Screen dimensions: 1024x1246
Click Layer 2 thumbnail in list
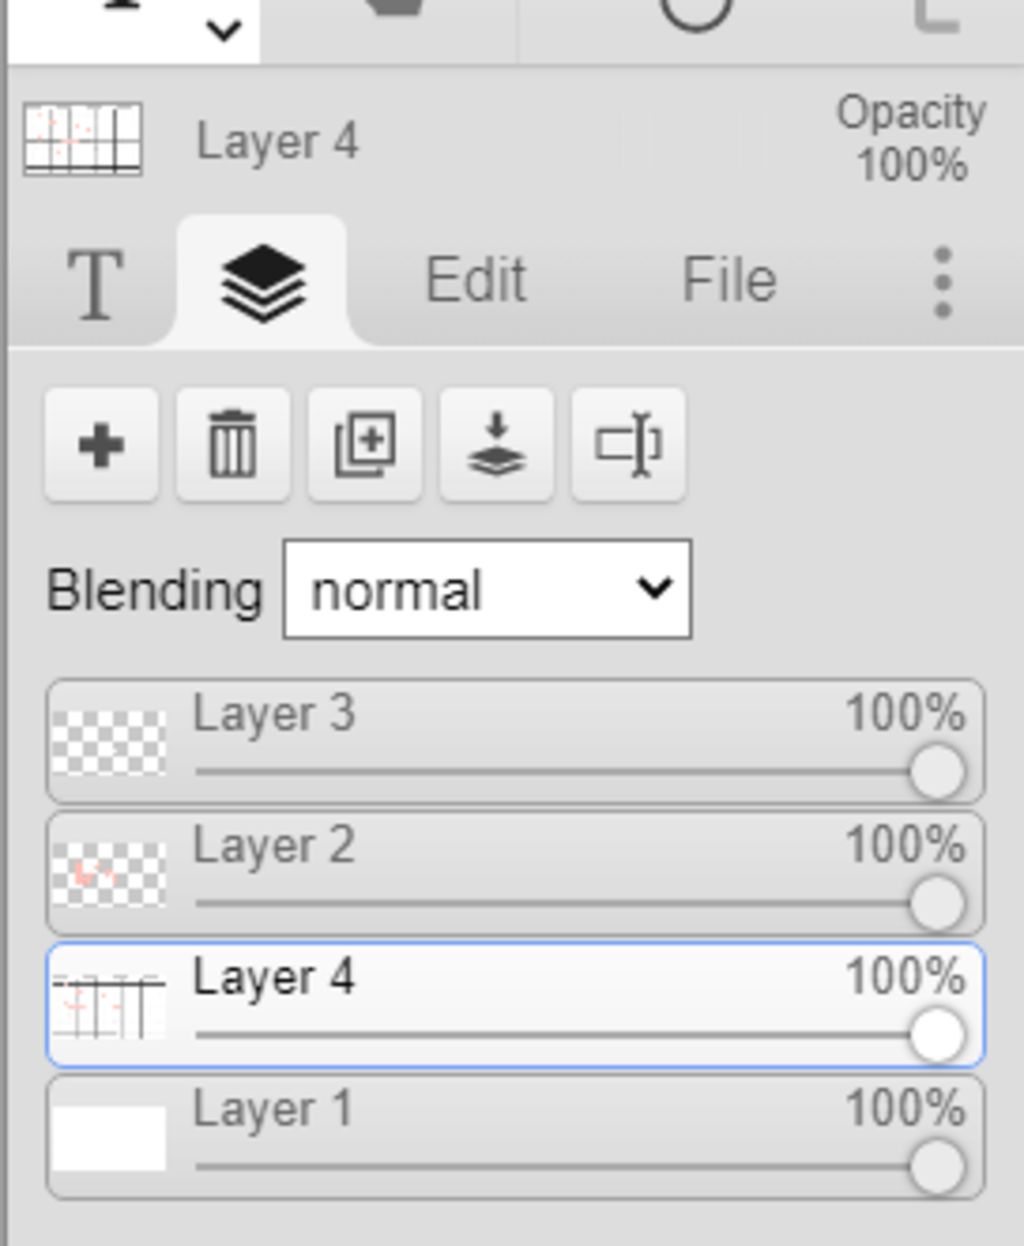[109, 874]
